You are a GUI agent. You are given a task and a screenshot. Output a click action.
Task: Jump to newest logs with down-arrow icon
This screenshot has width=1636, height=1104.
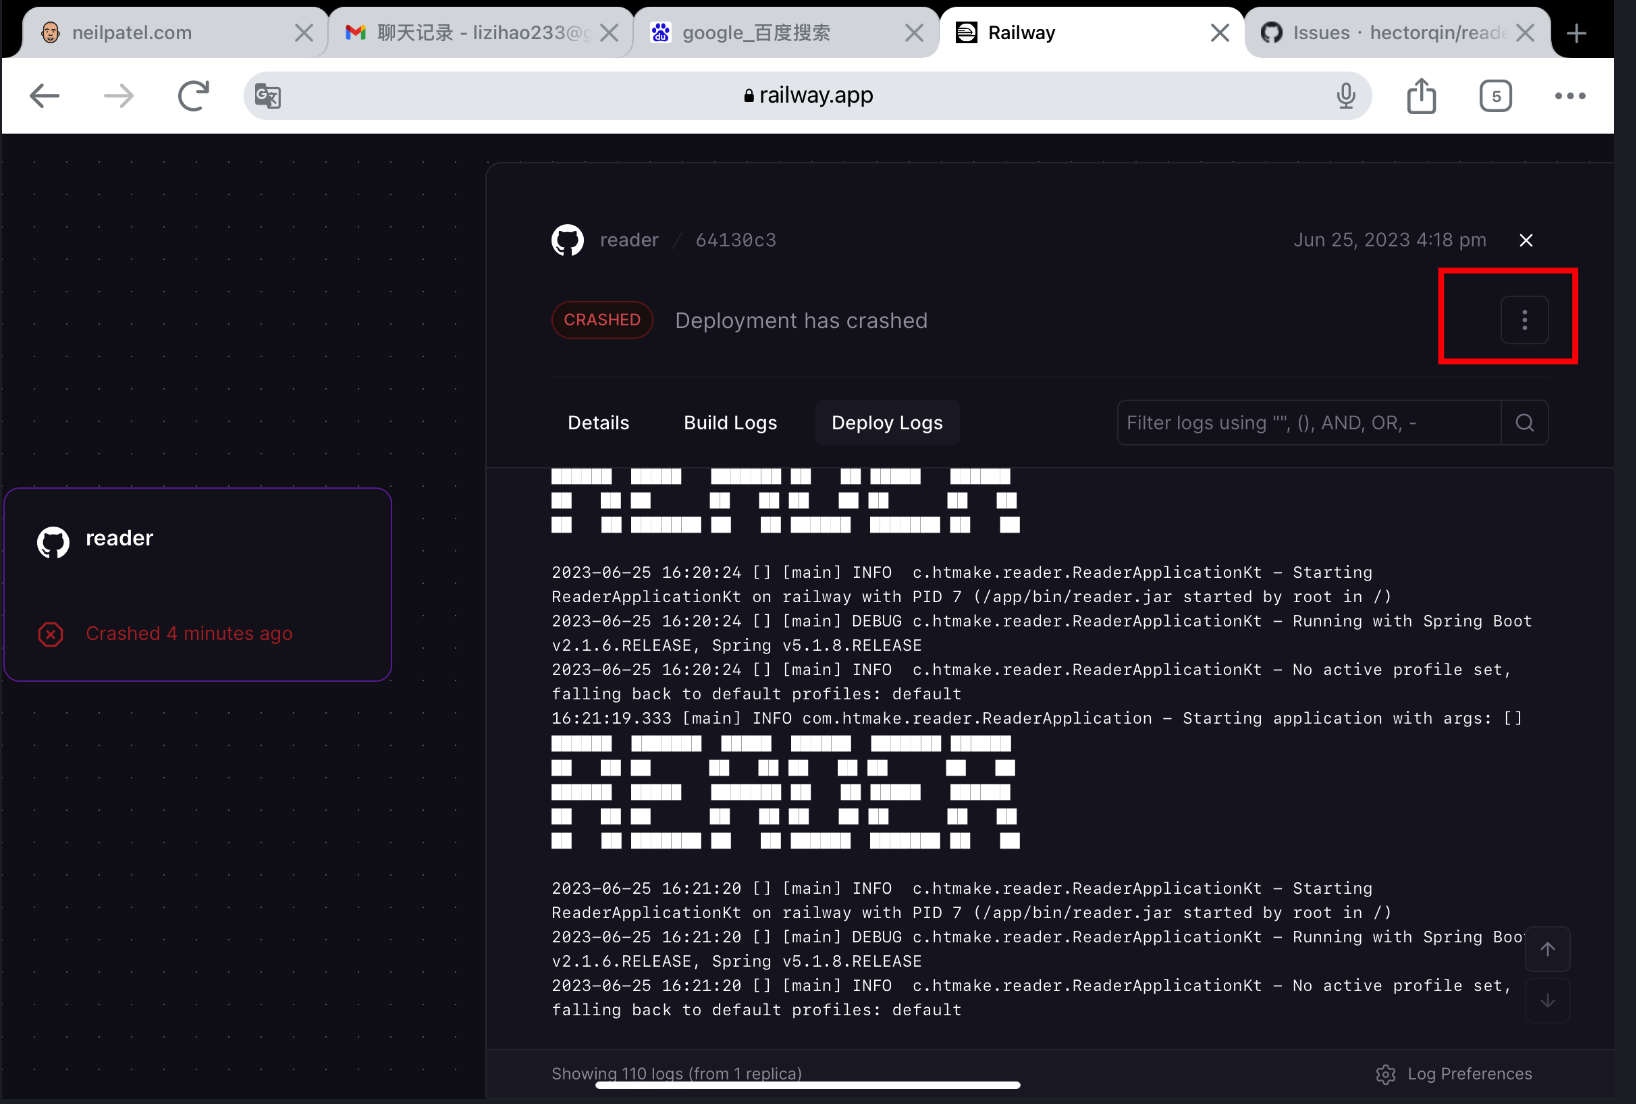(1547, 1000)
